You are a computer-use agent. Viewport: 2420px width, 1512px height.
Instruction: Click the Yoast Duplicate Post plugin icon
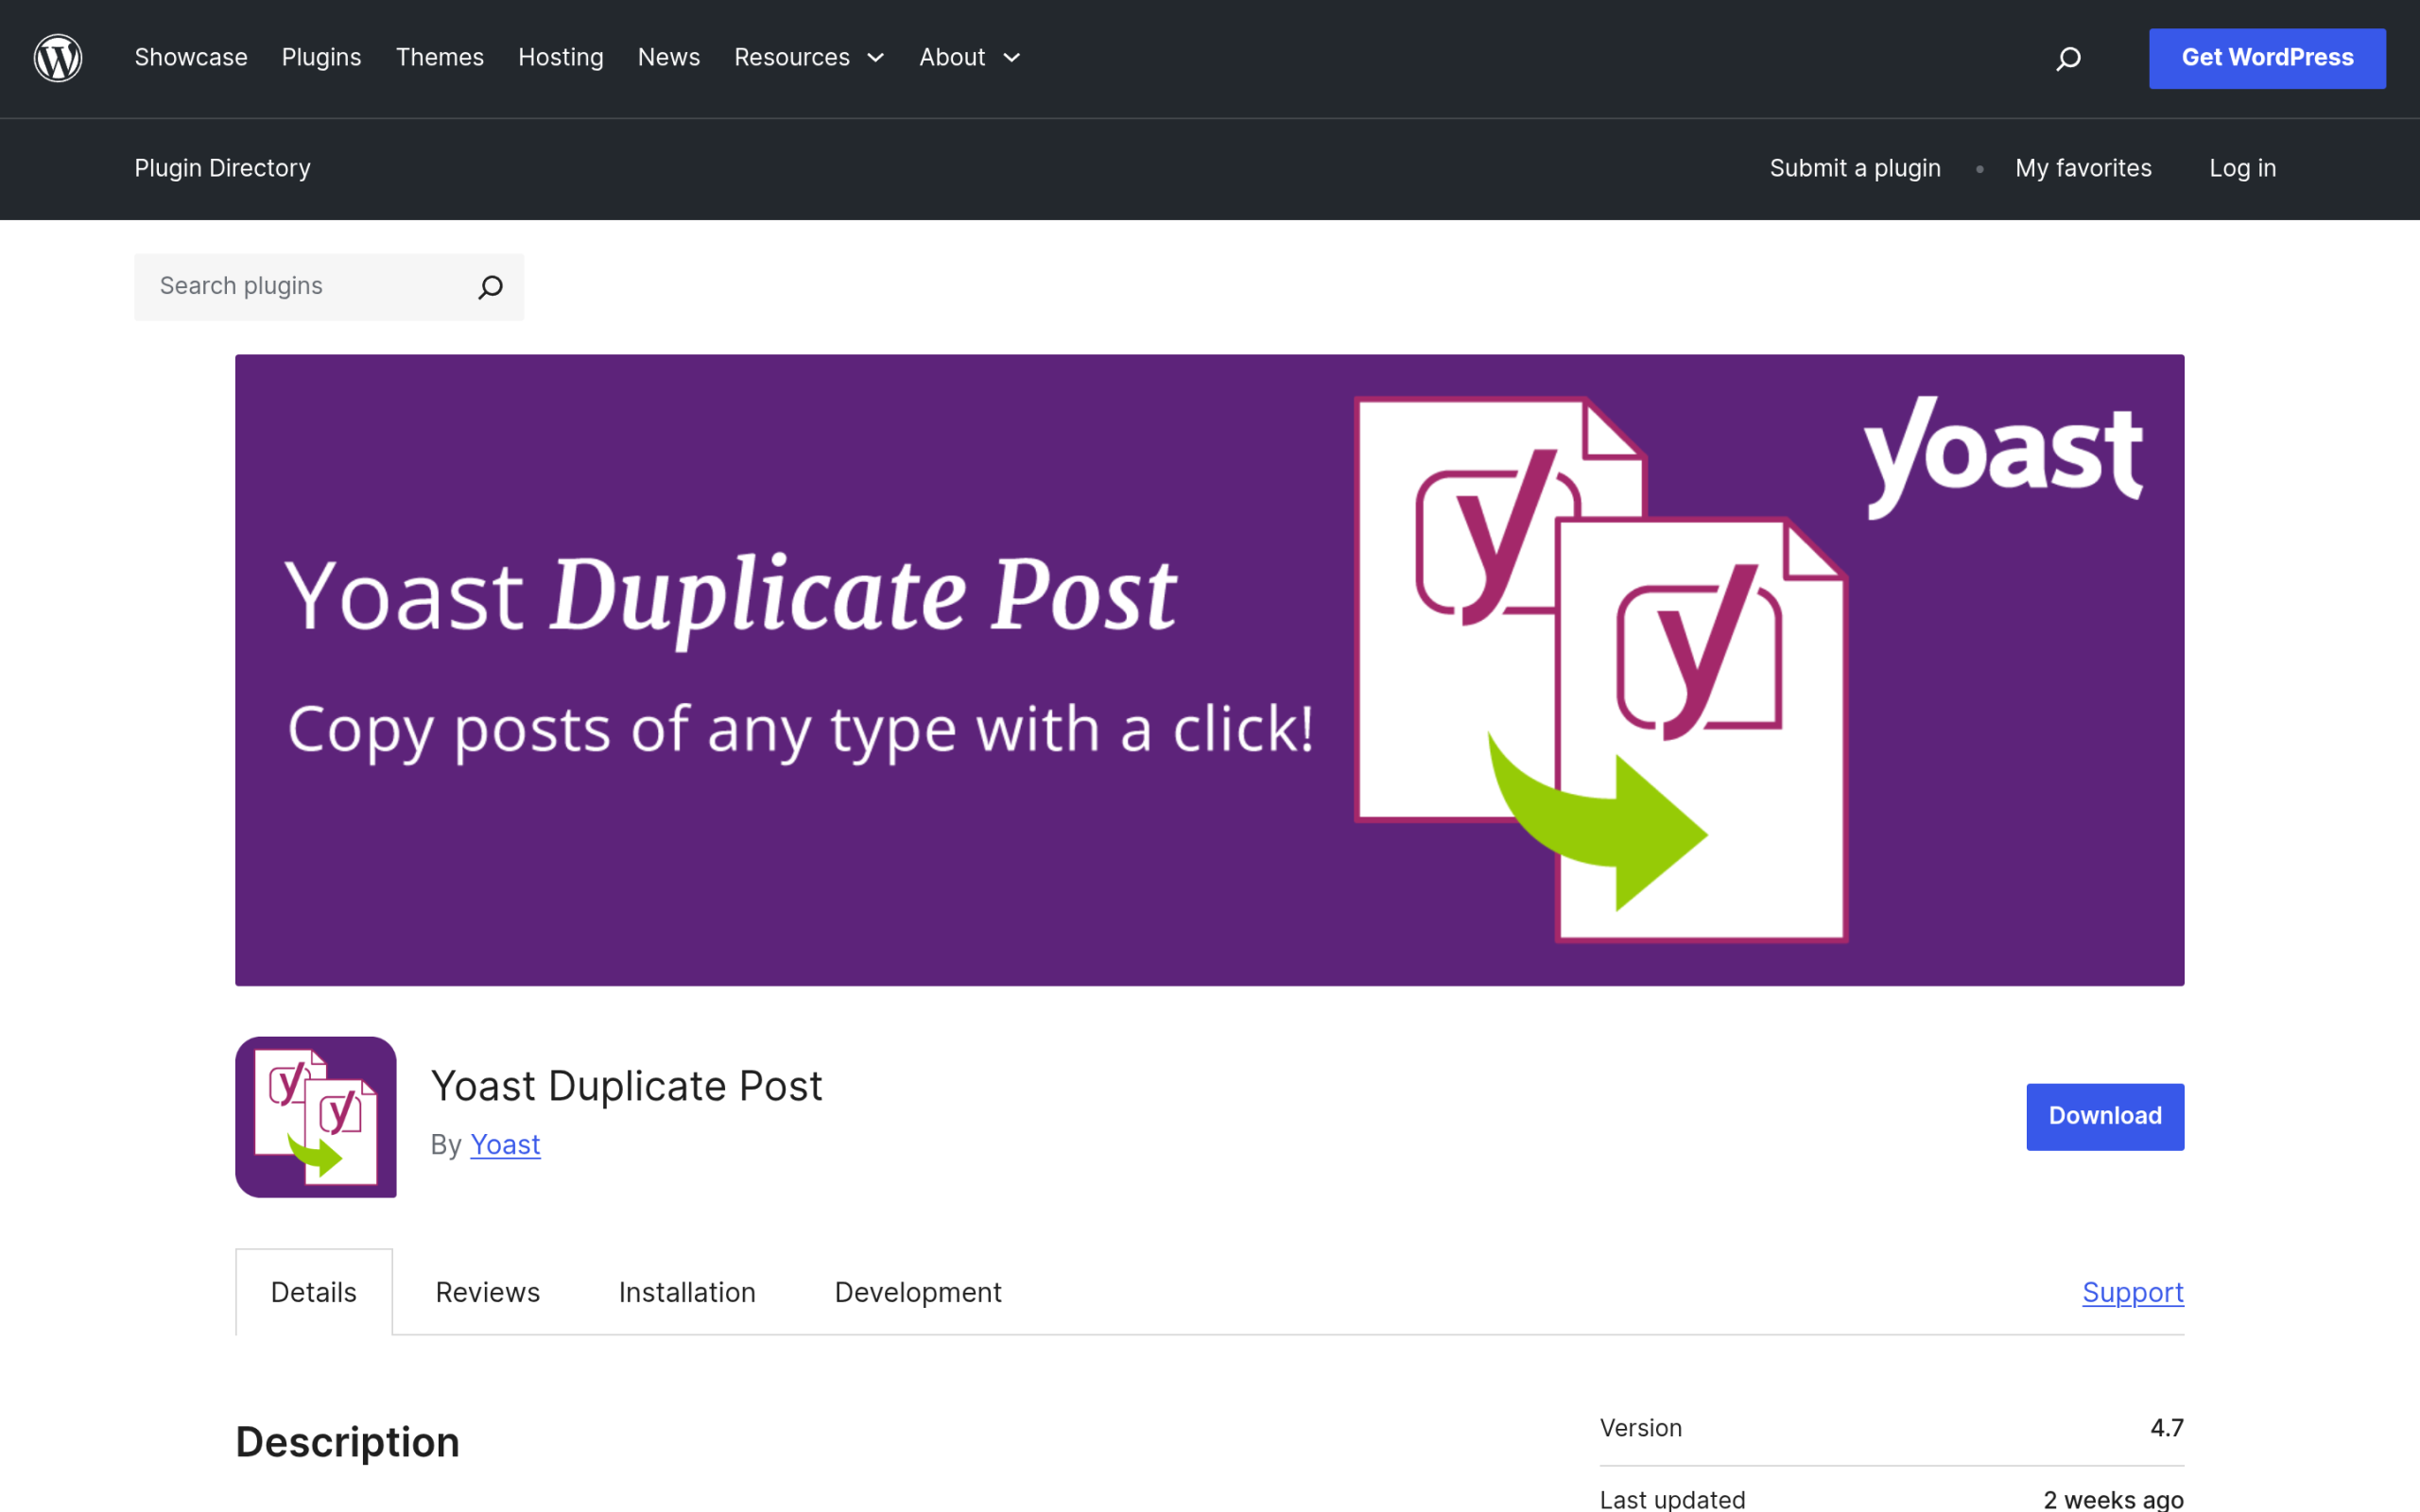click(x=316, y=1117)
